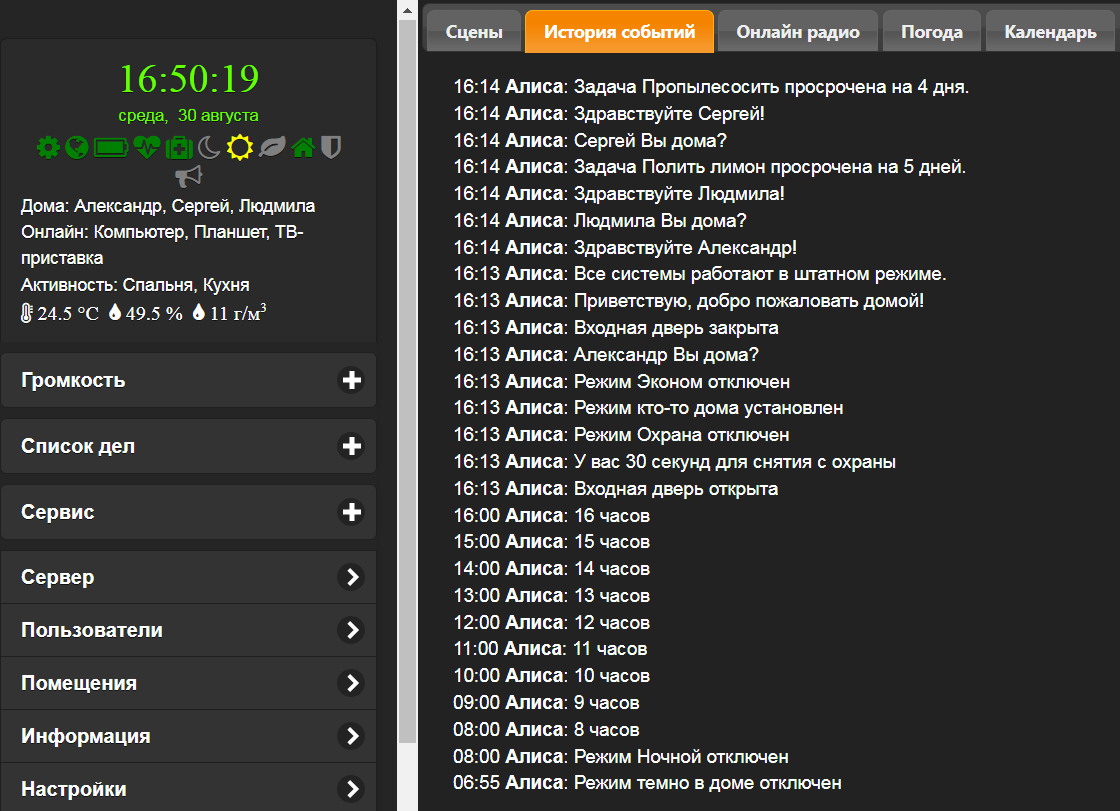Open the first aid kit icon
1120x811 pixels.
coord(180,147)
